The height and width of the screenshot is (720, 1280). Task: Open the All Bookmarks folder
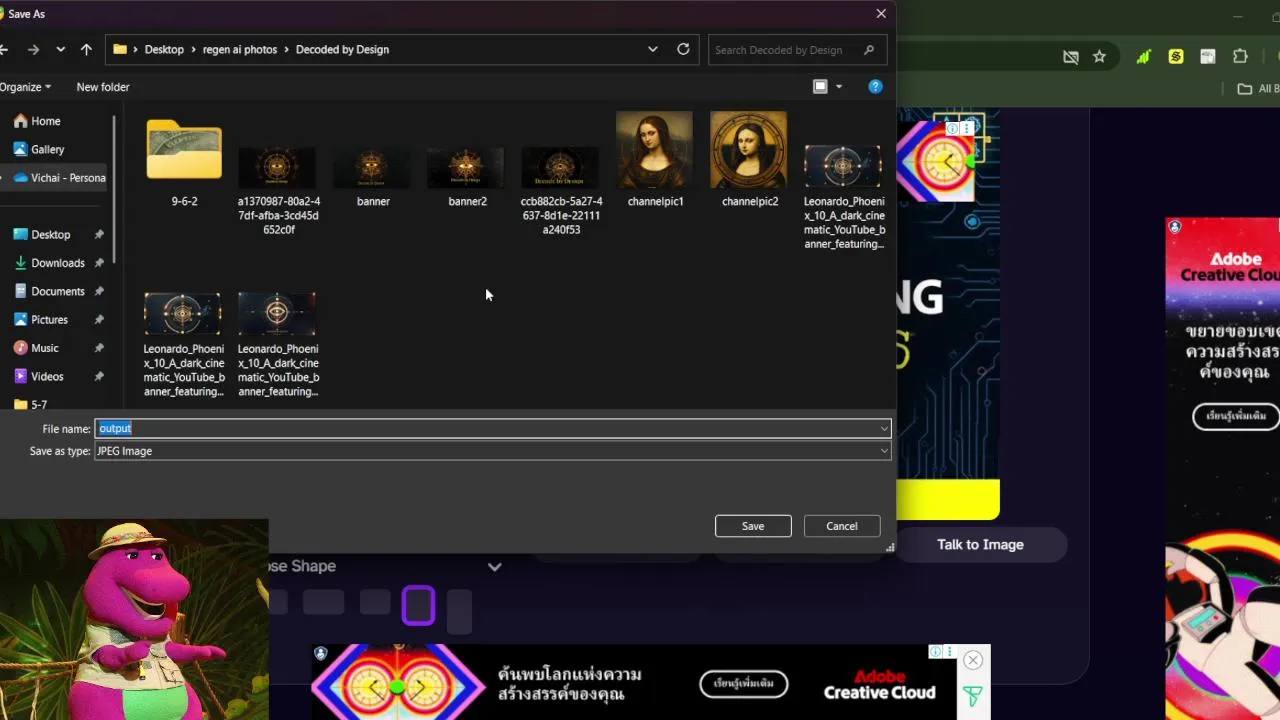(x=1258, y=89)
